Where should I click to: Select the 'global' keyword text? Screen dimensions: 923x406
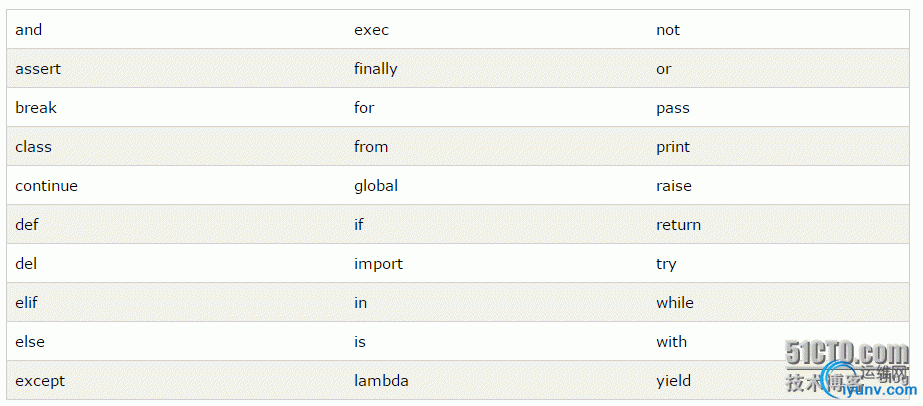pyautogui.click(x=376, y=186)
